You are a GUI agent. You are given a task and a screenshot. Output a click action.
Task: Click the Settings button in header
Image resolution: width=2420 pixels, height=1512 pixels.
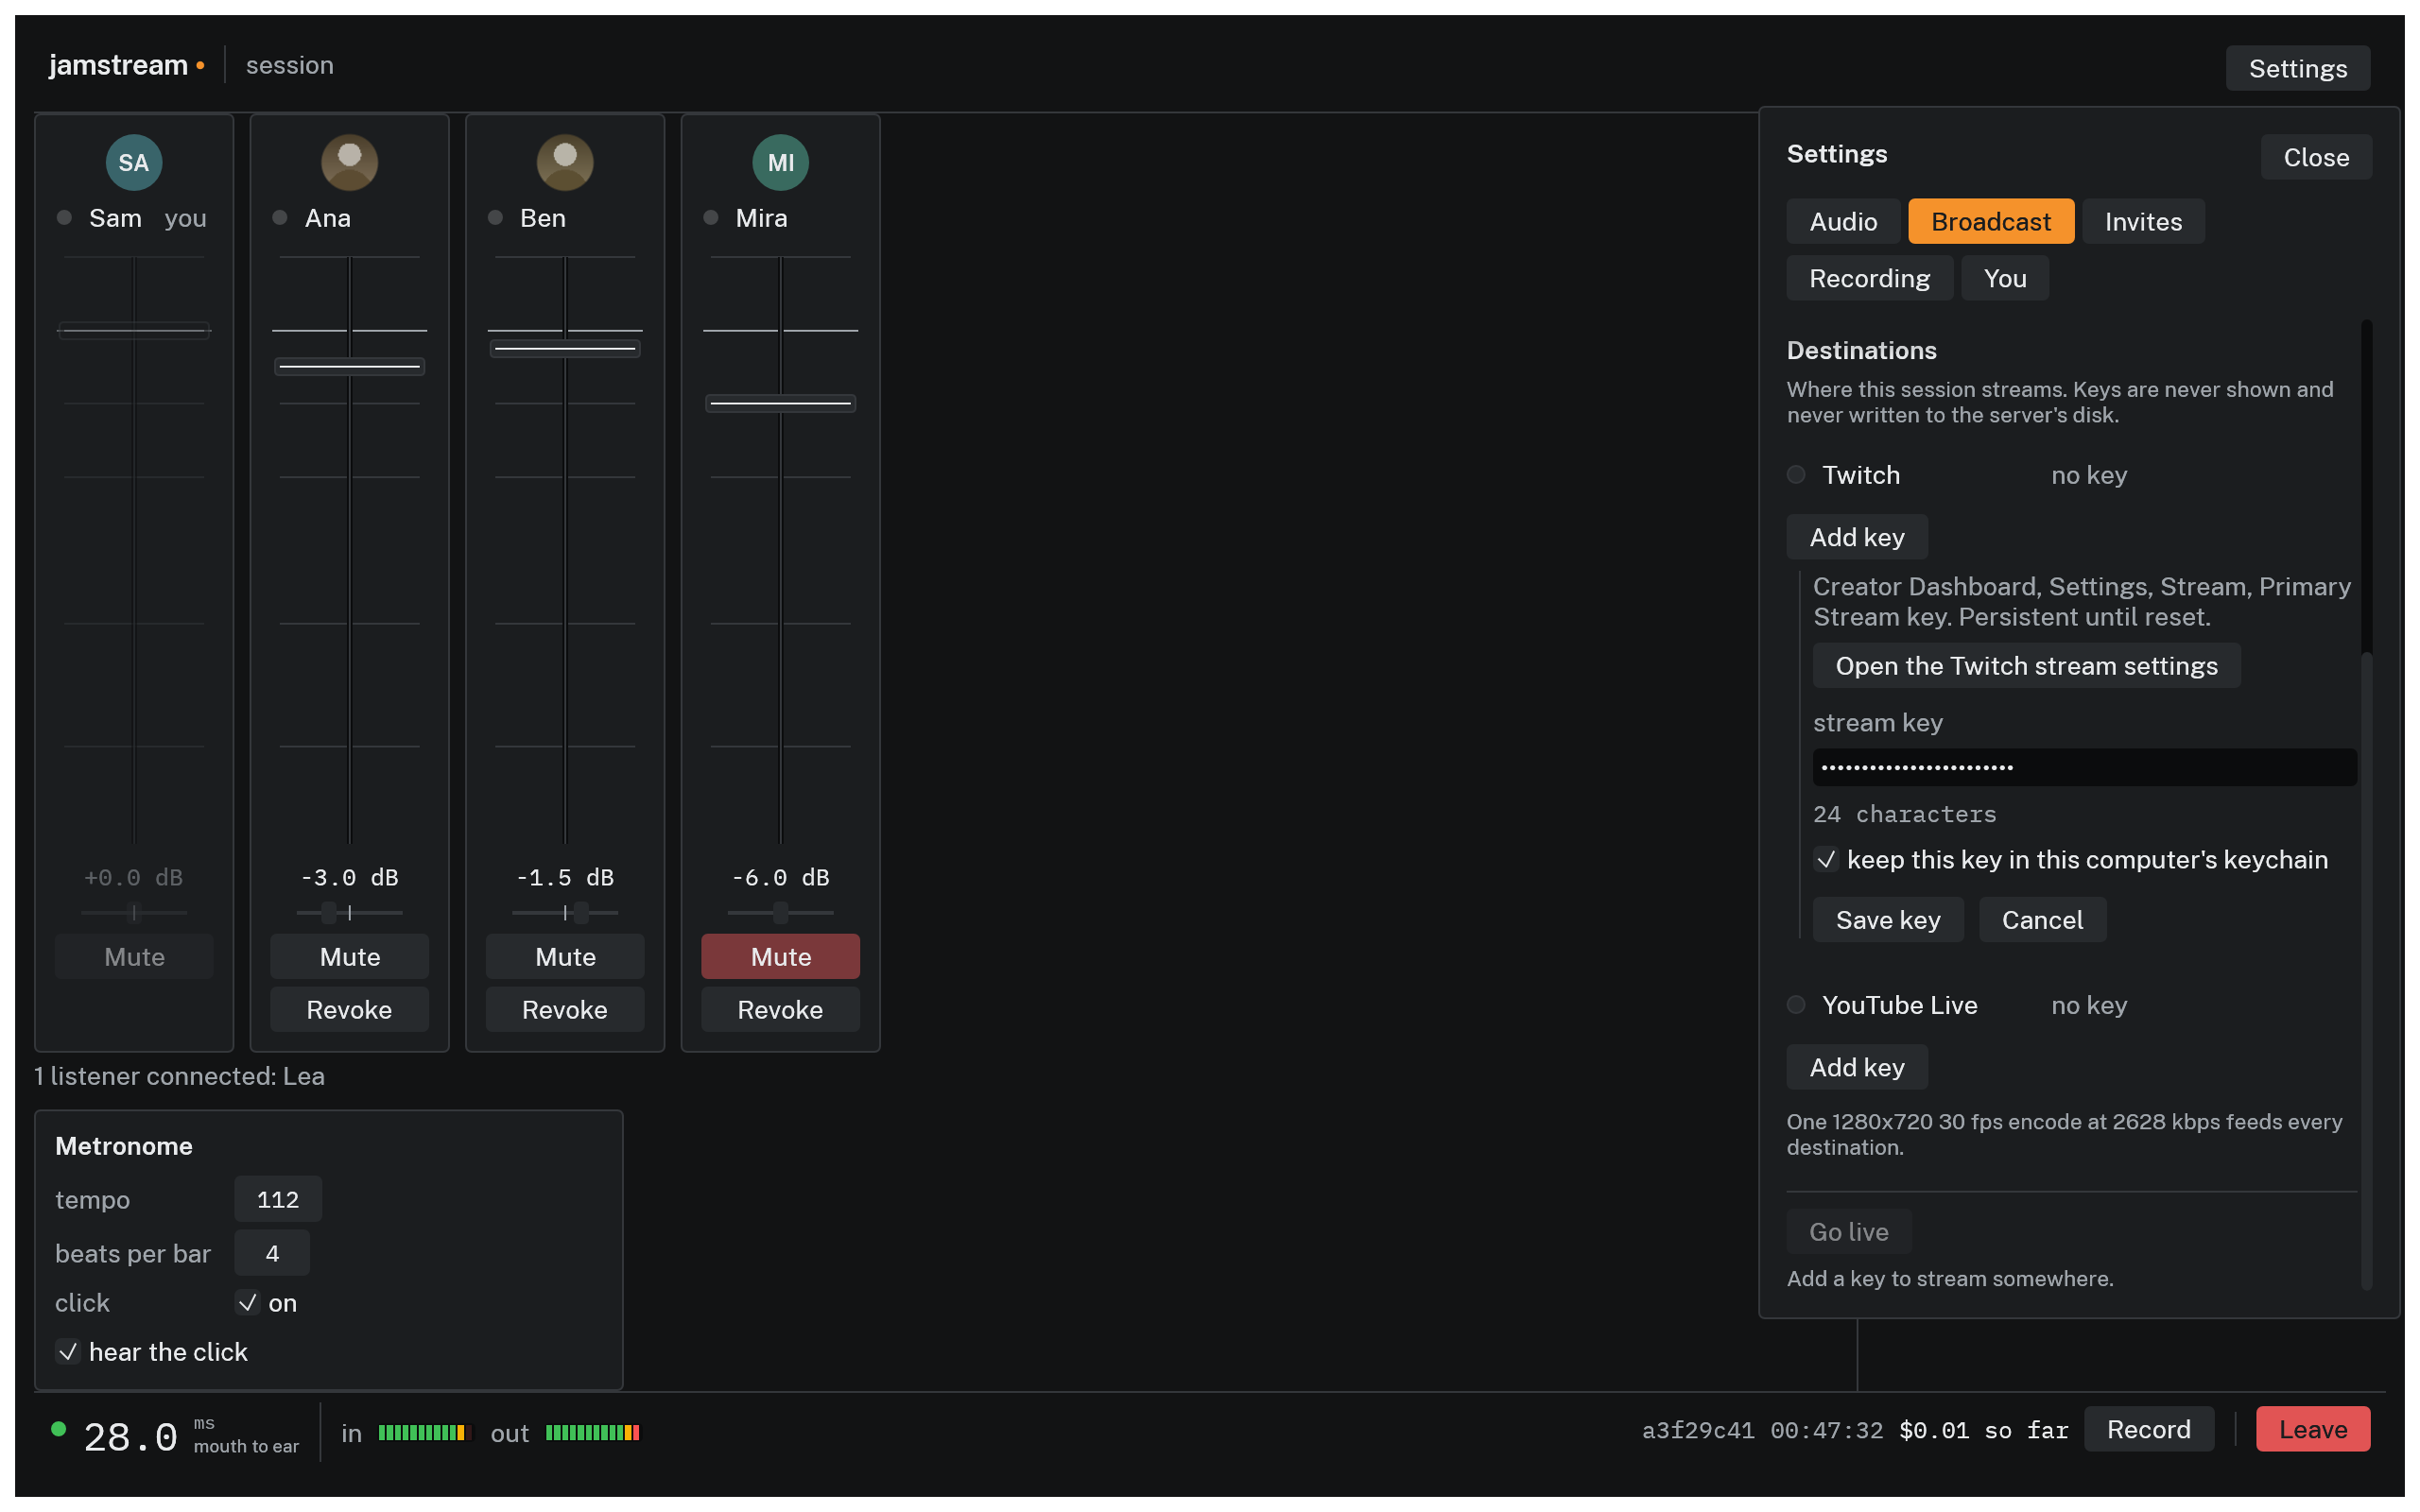click(2297, 68)
